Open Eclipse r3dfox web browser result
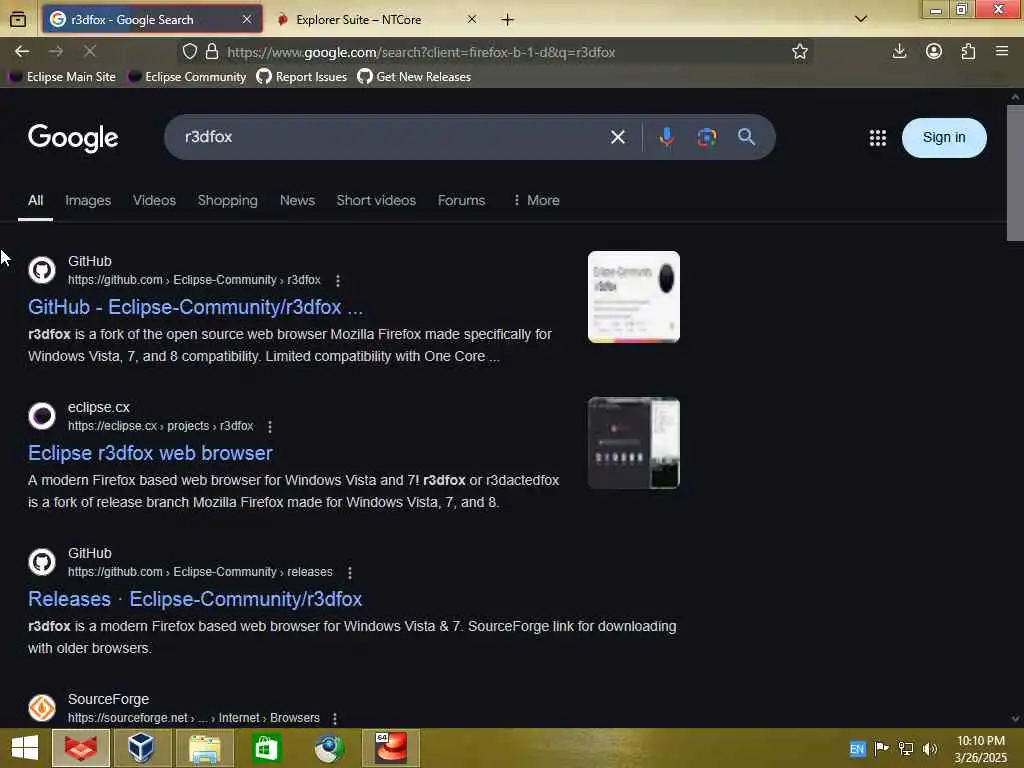Viewport: 1024px width, 768px height. [150, 453]
